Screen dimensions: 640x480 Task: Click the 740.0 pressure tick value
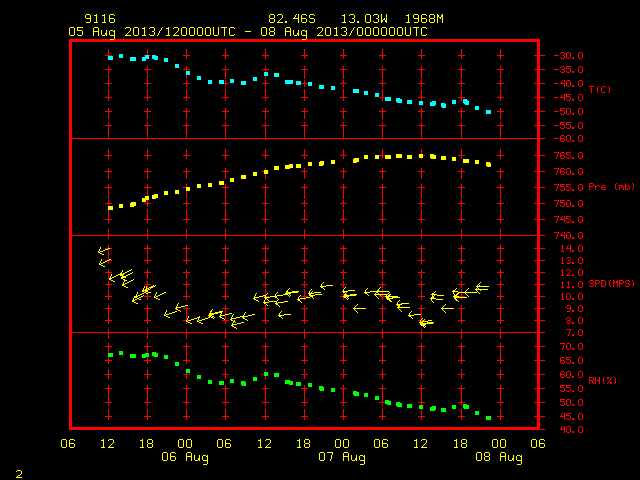[569, 236]
